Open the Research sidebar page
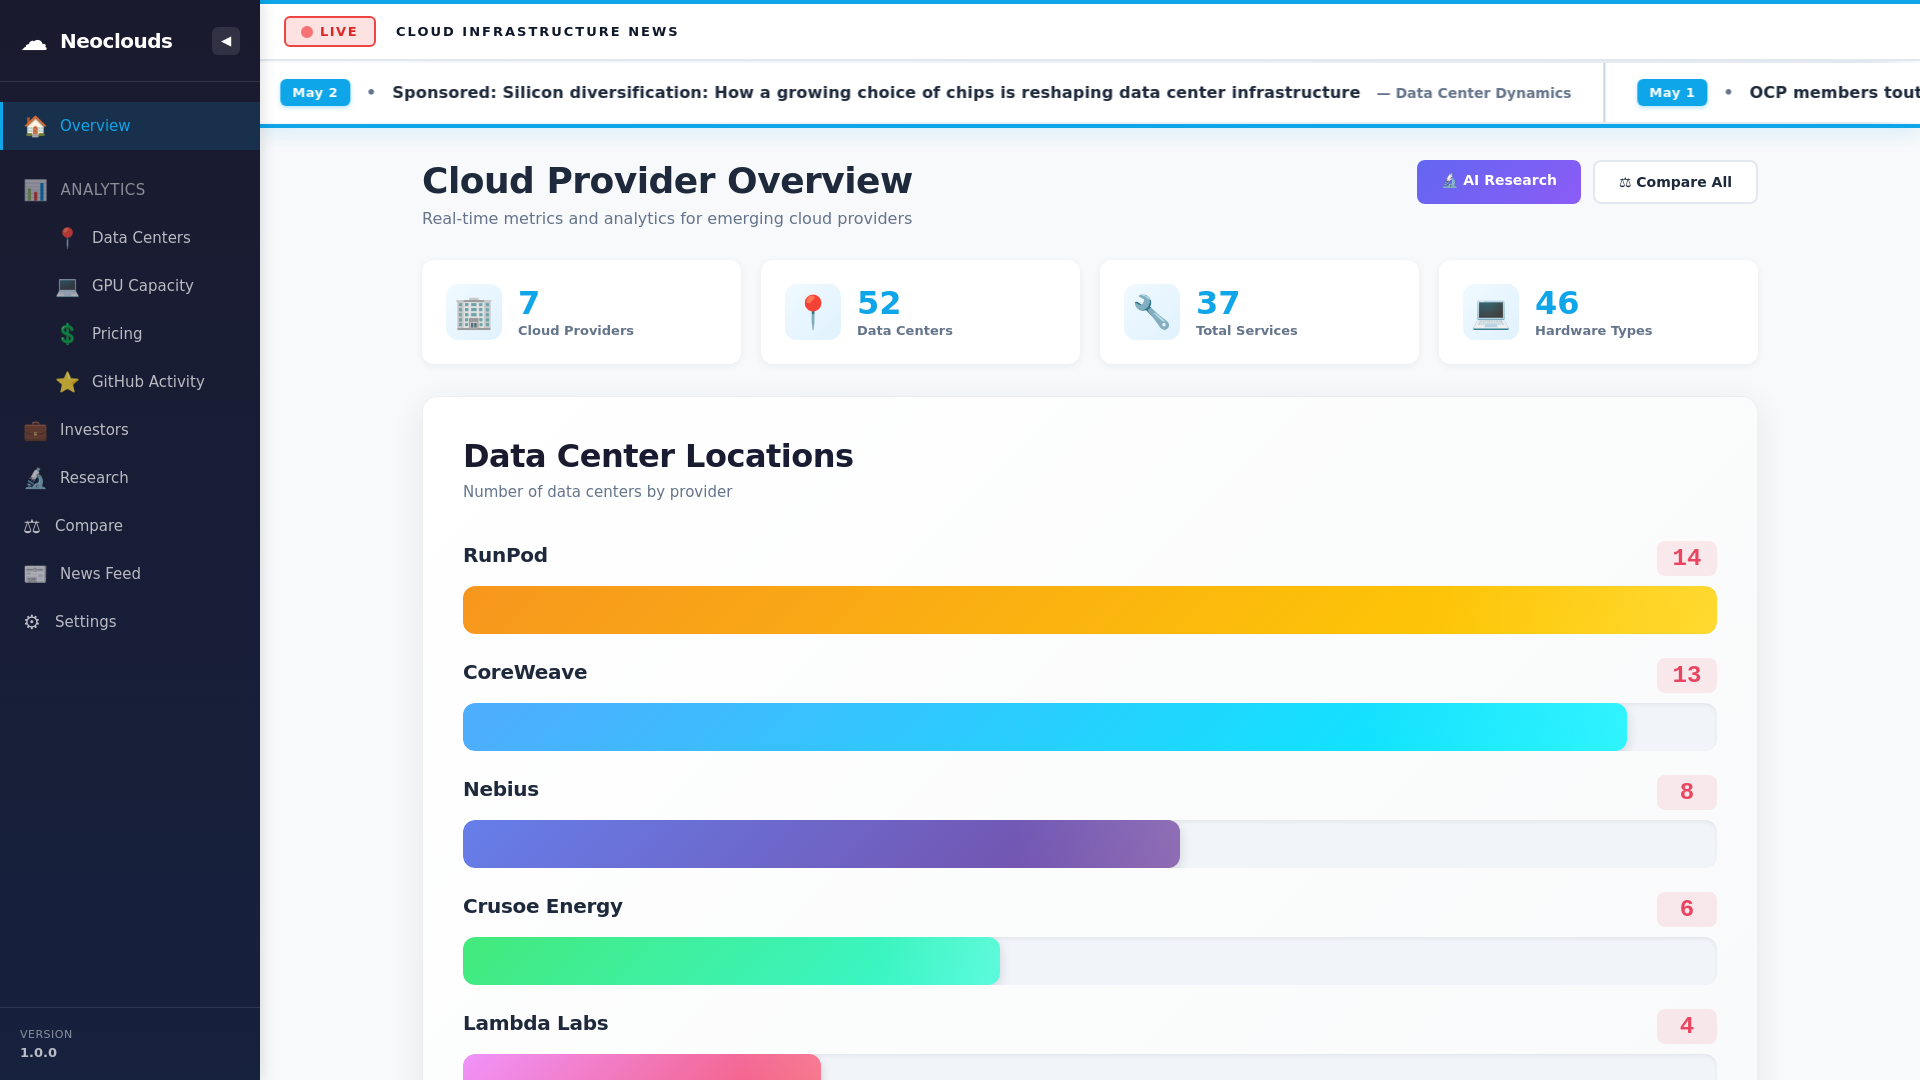This screenshot has height=1080, width=1920. pos(130,478)
